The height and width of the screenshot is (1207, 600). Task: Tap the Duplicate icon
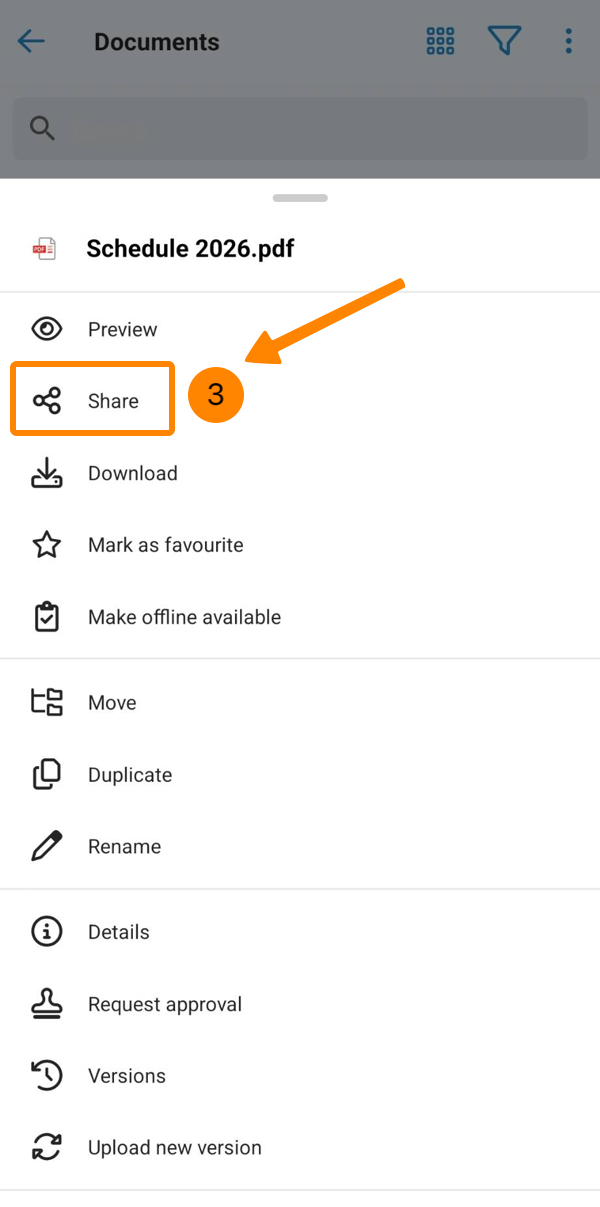point(47,775)
